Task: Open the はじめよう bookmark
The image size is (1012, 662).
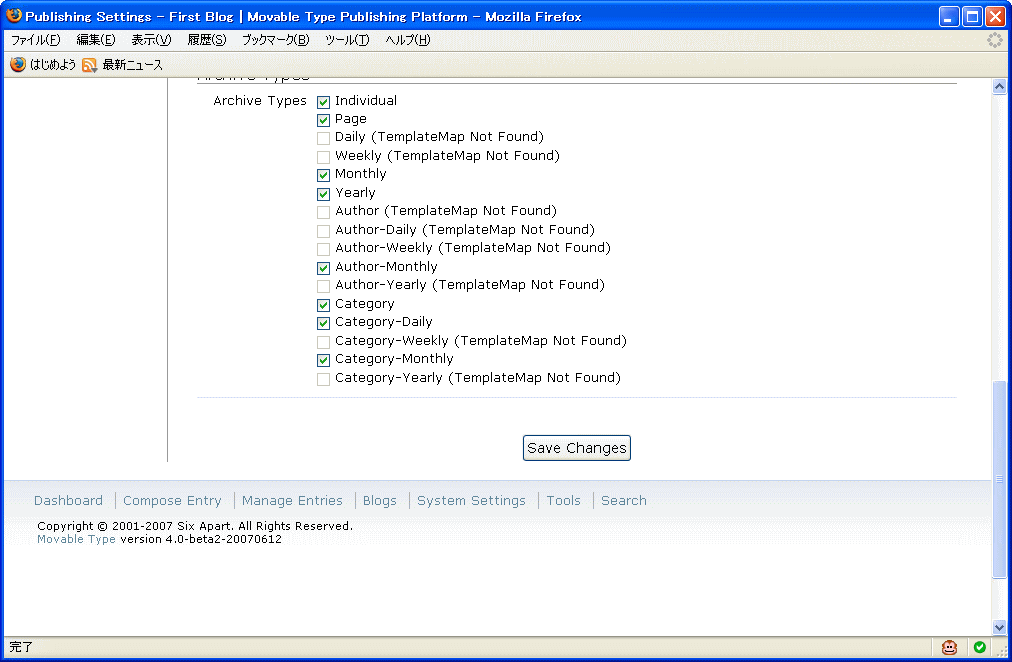Action: [x=53, y=65]
